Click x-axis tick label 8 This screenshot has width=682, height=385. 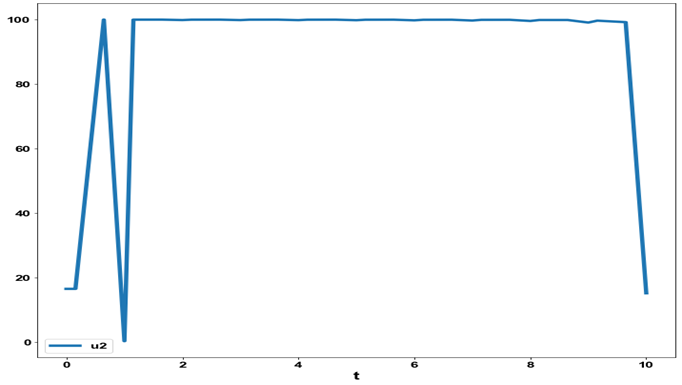531,365
